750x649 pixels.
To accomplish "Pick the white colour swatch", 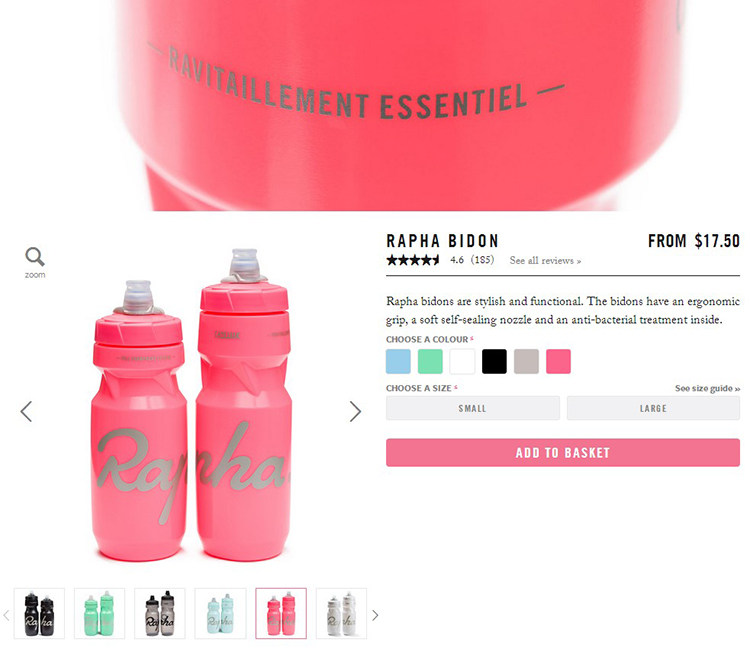I will pos(462,361).
